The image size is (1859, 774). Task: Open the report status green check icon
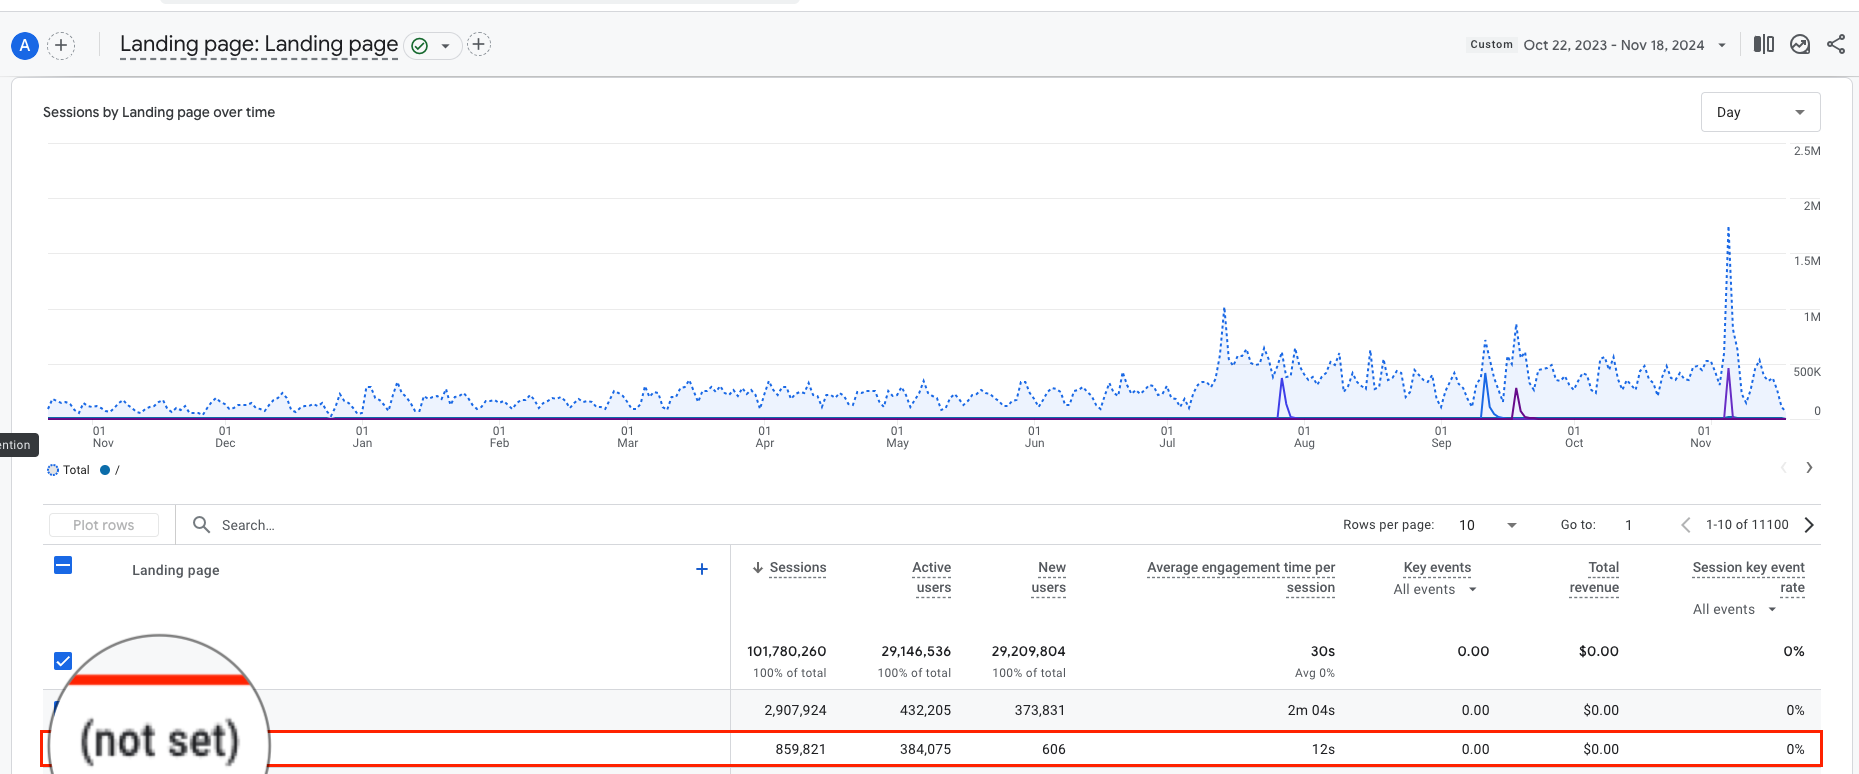coord(420,45)
